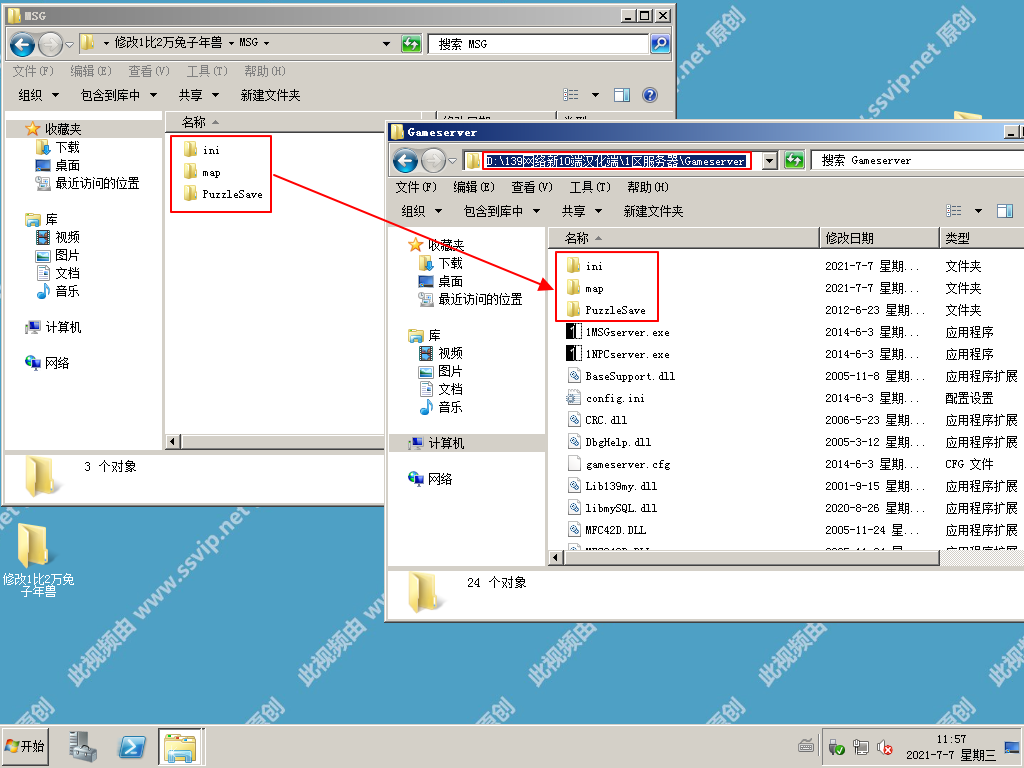Select 计算机 in Gameserver navigation pane
The width and height of the screenshot is (1024, 768).
click(x=446, y=443)
